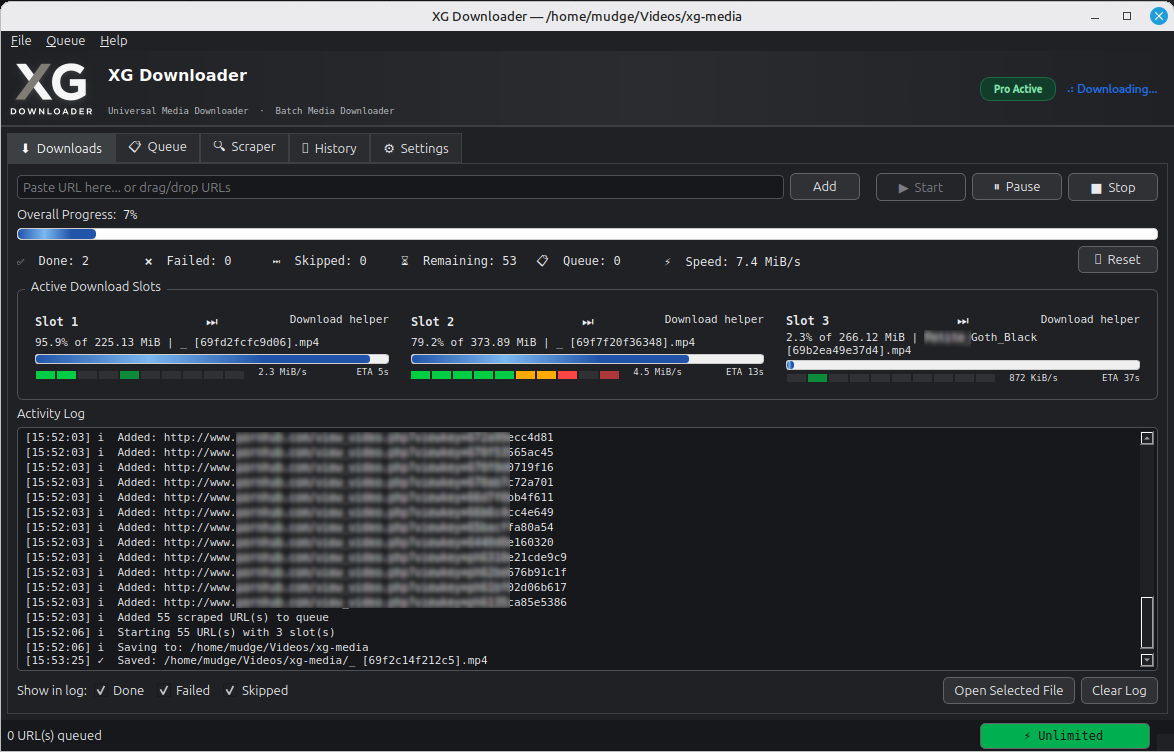This screenshot has height=752, width=1174.
Task: Open the Help menu
Action: 114,40
